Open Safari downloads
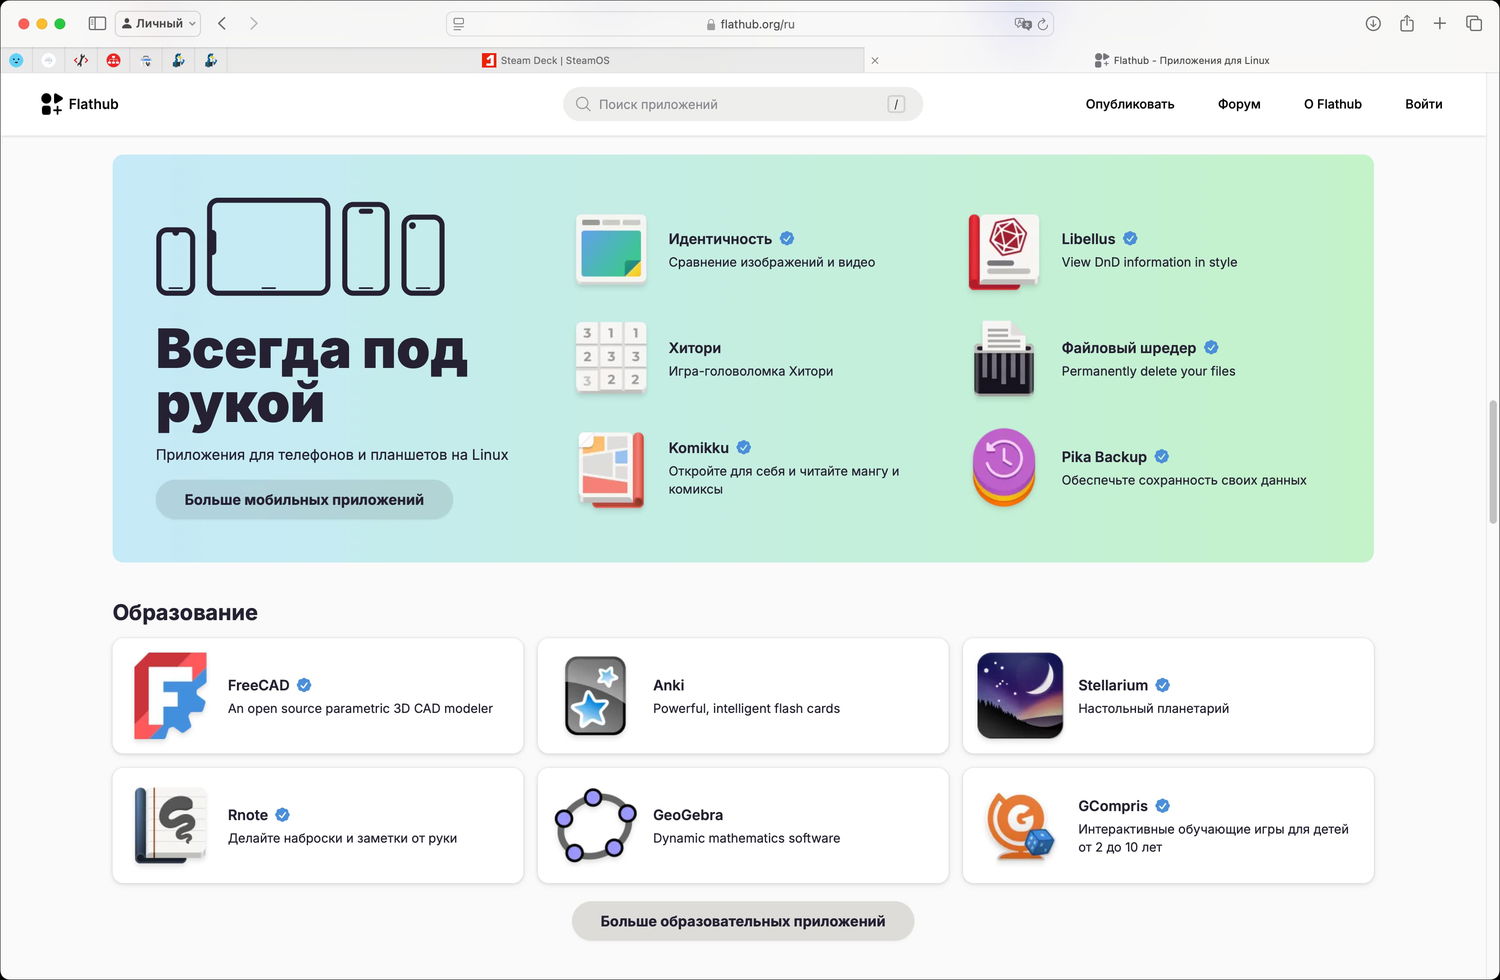The image size is (1500, 980). click(x=1373, y=23)
